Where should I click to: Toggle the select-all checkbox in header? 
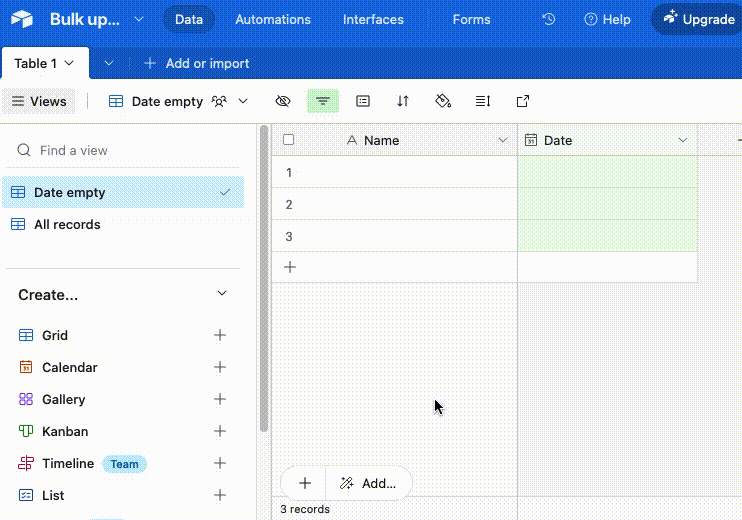[x=288, y=140]
